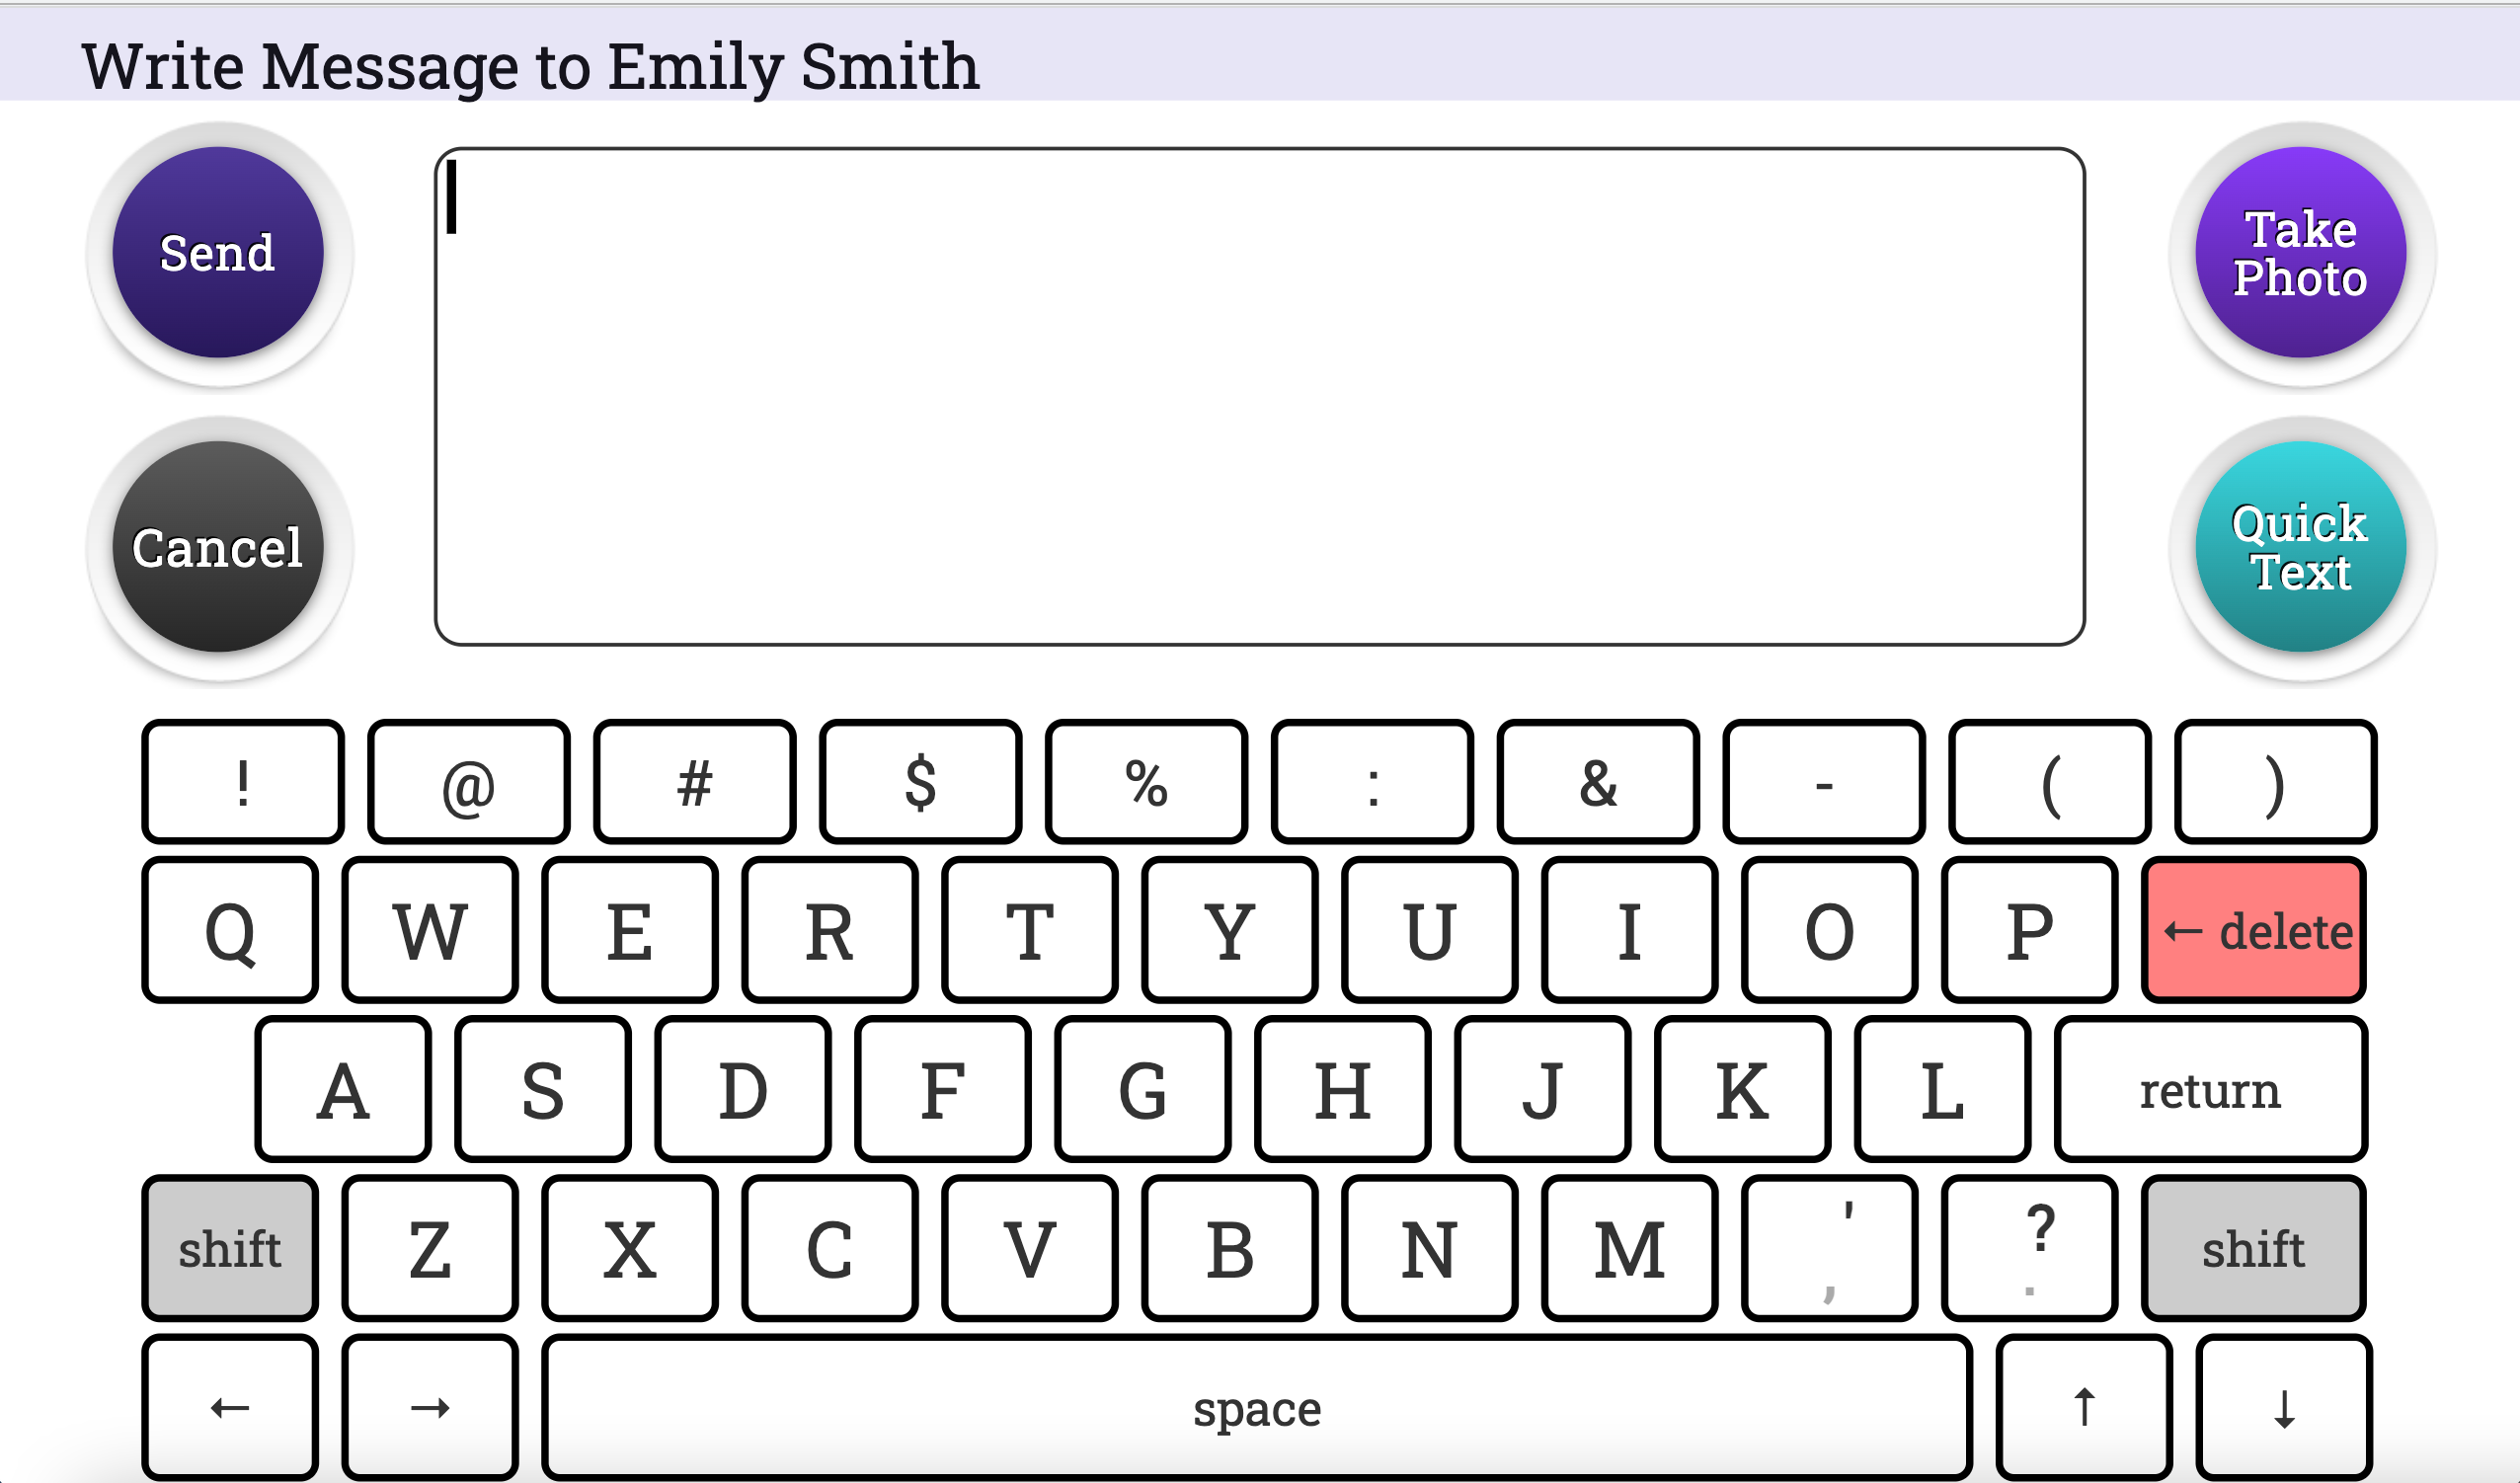
Task: Tap the ampersand & key
Action: point(1598,782)
